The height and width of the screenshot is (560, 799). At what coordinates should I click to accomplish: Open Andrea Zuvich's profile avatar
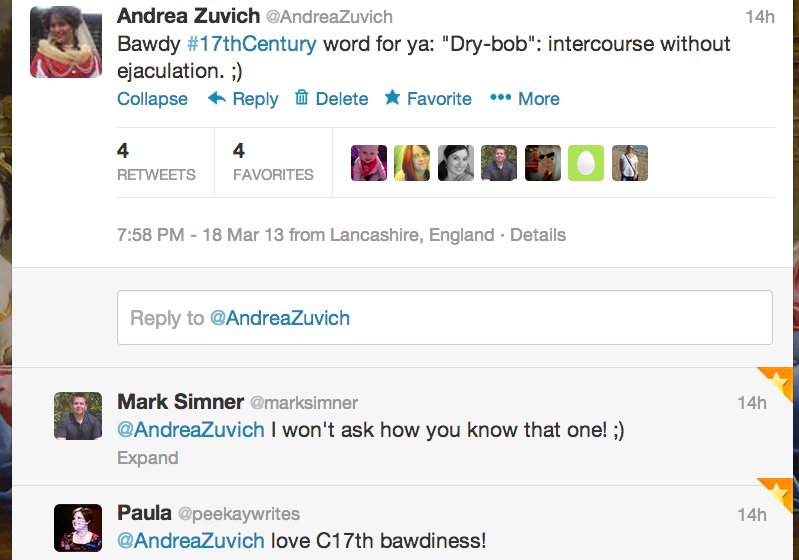coord(68,41)
